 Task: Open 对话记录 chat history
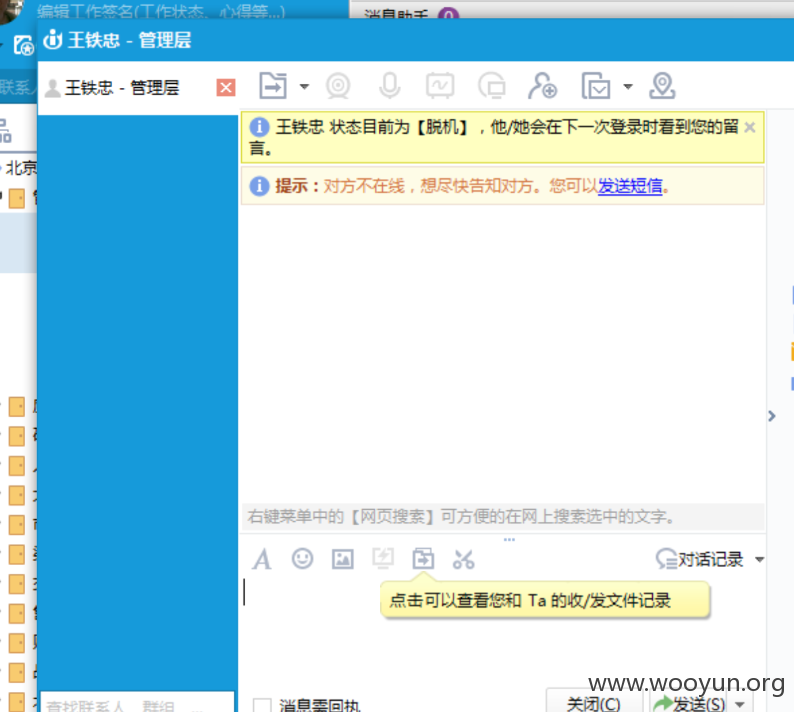[699, 559]
